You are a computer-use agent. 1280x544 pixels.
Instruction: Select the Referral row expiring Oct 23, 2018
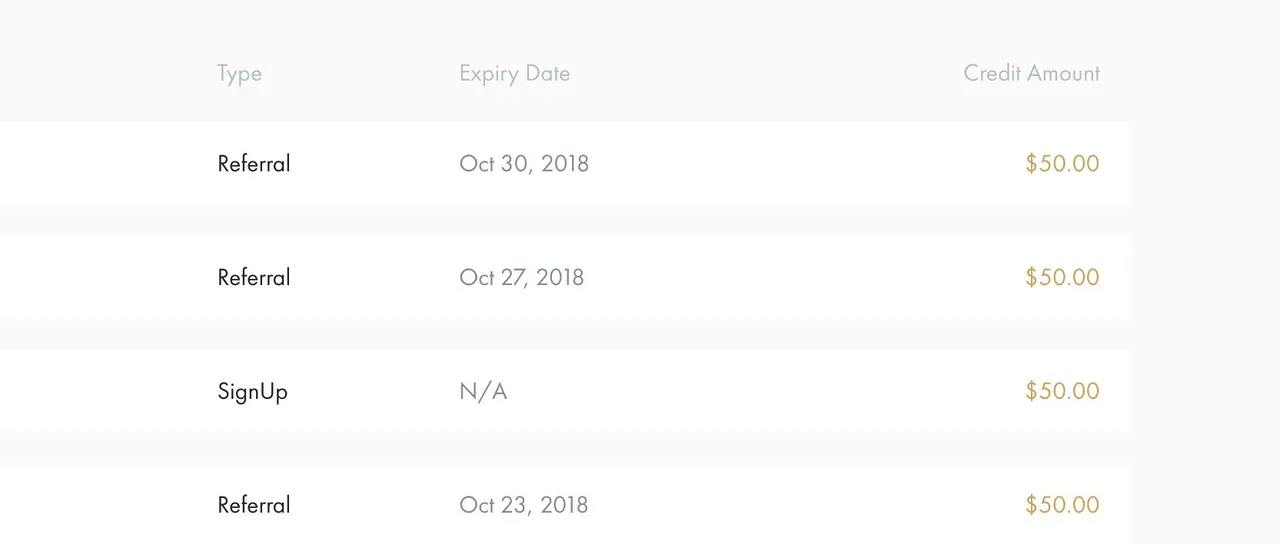pyautogui.click(x=566, y=504)
